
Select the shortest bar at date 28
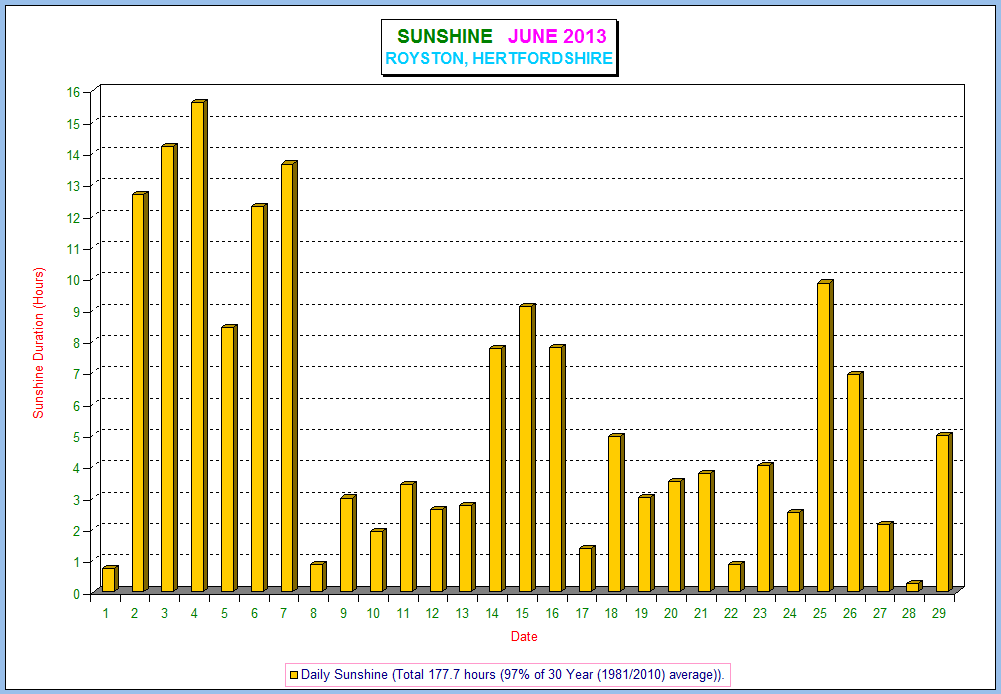[914, 586]
